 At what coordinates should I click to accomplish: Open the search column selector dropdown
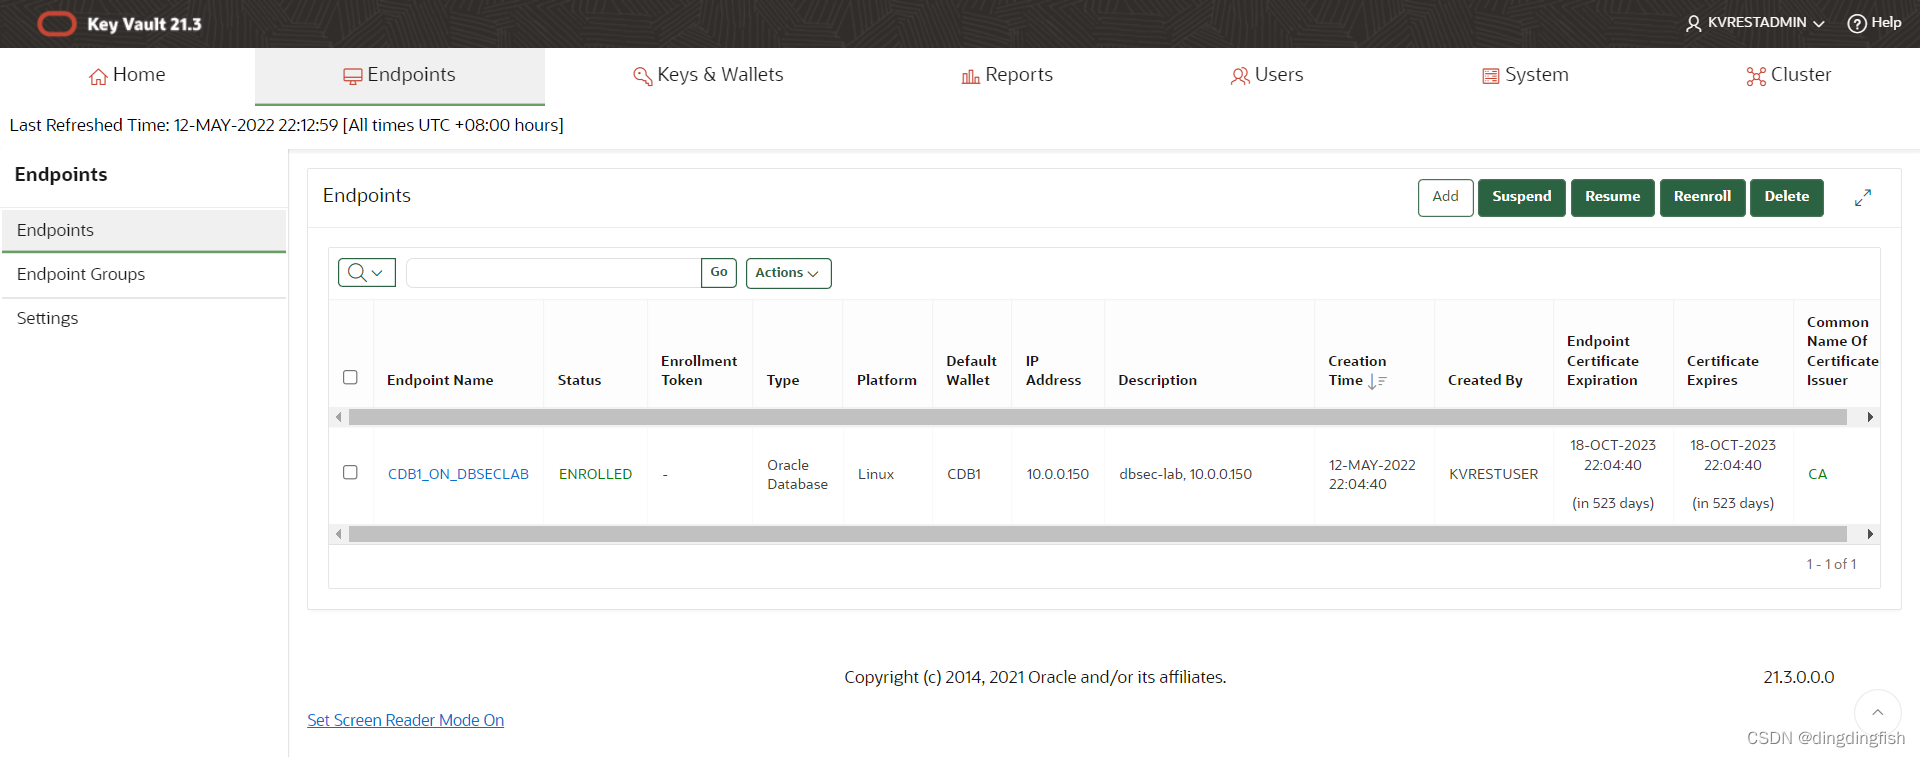[x=367, y=272]
